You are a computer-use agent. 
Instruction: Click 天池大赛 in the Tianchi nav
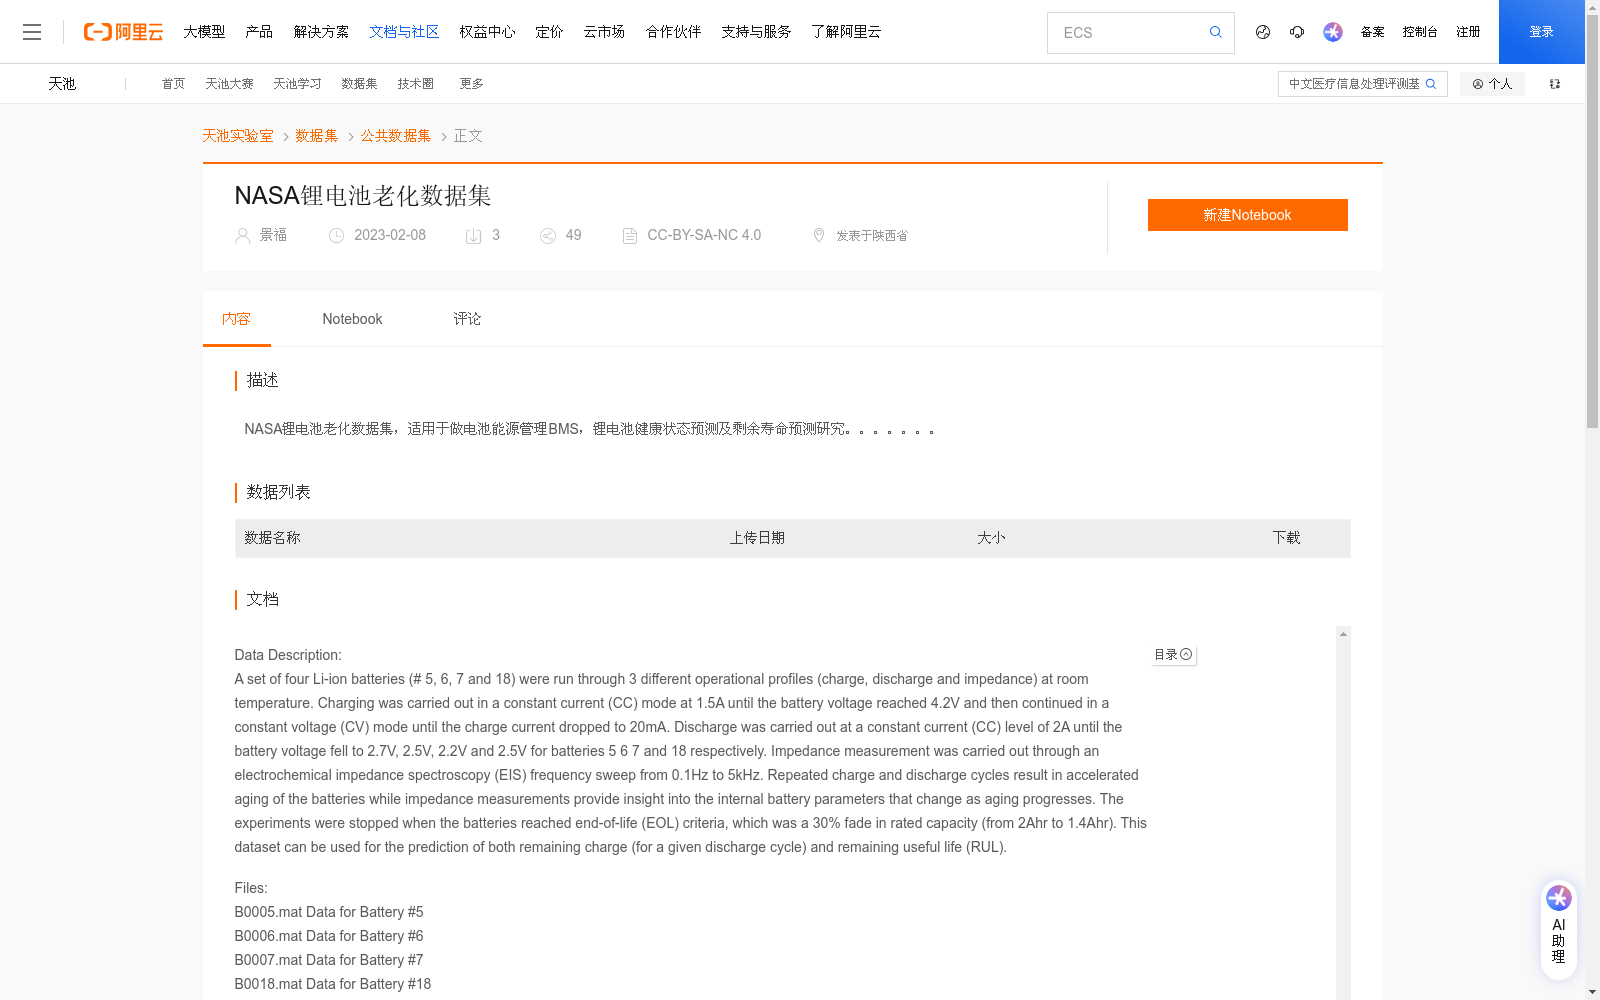coord(229,84)
